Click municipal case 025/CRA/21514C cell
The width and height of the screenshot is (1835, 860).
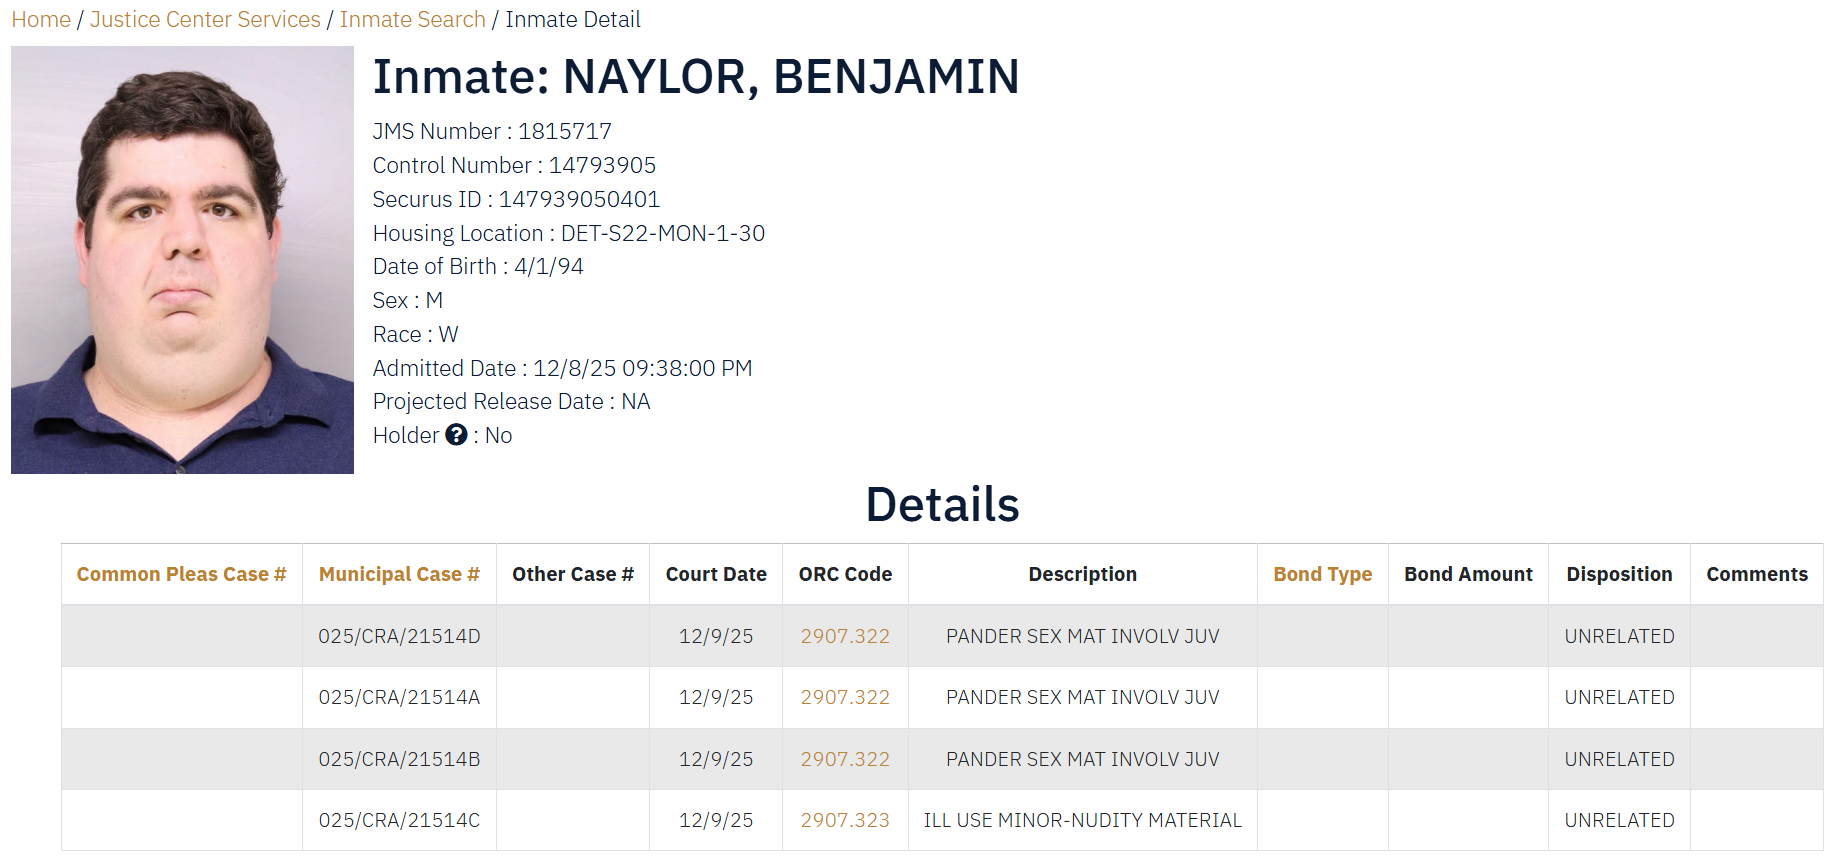(399, 820)
